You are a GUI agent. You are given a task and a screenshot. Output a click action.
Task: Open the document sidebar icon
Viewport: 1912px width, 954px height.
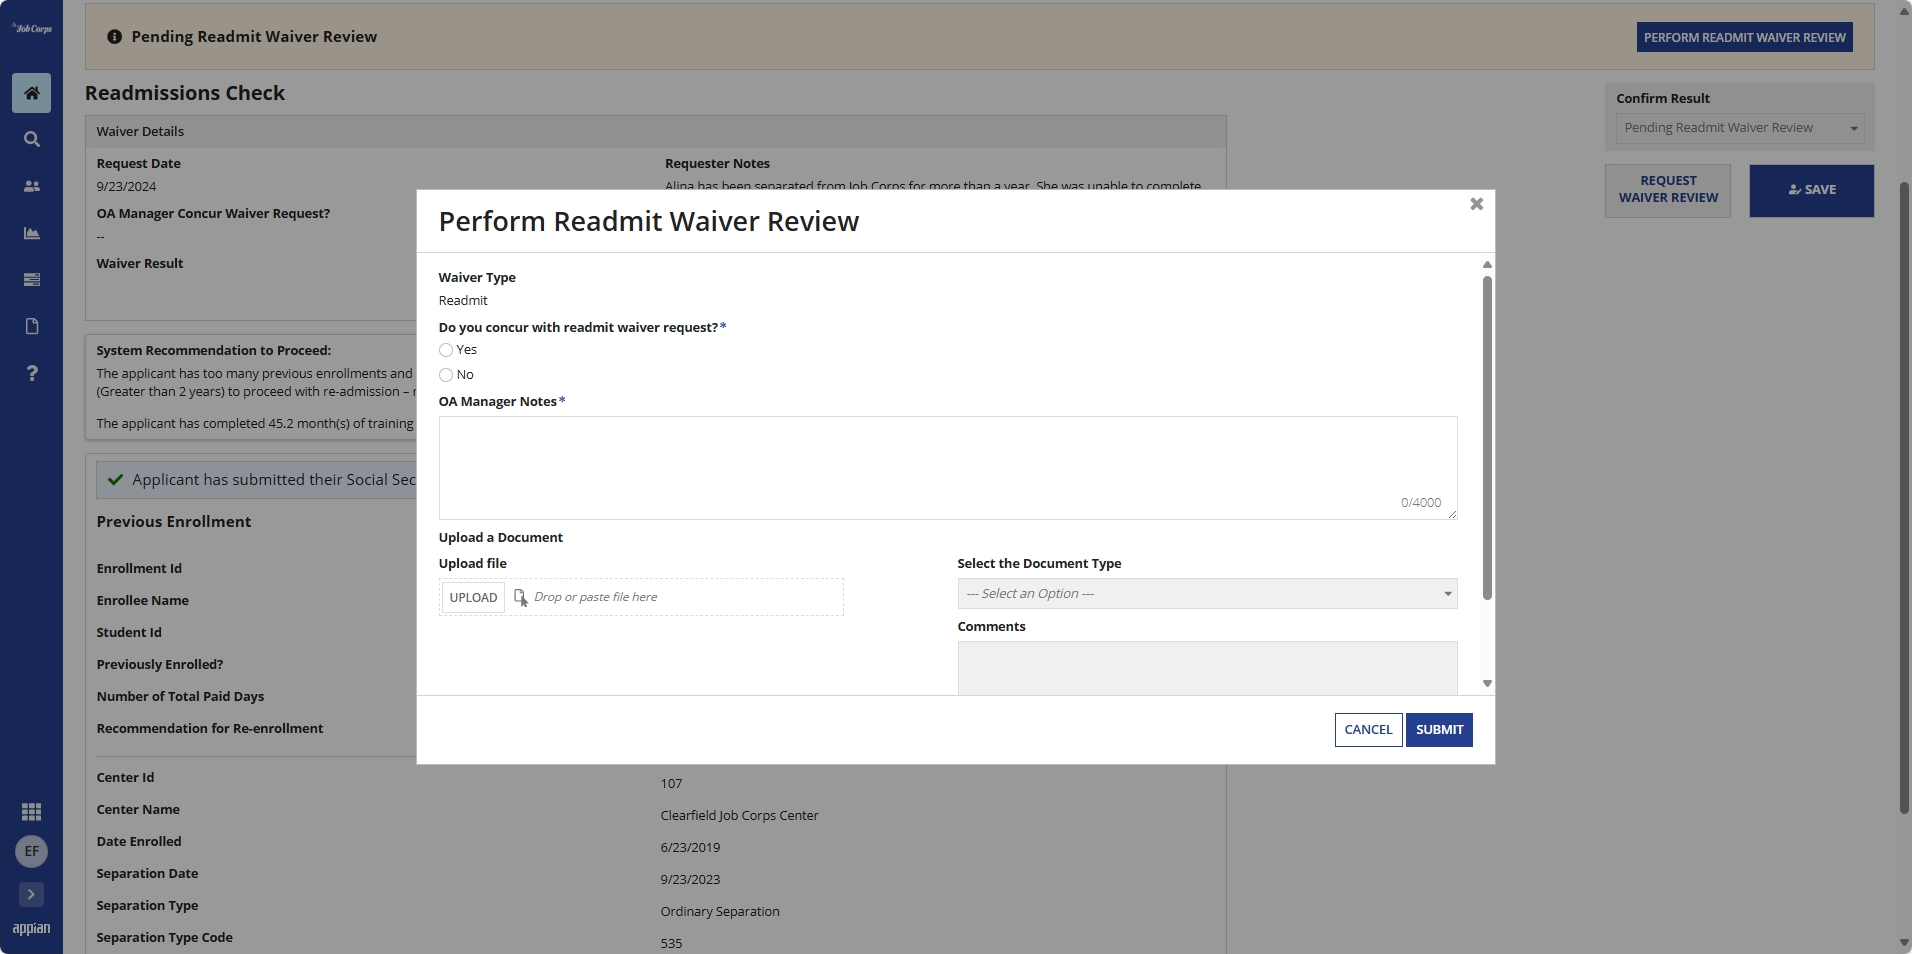click(x=31, y=326)
